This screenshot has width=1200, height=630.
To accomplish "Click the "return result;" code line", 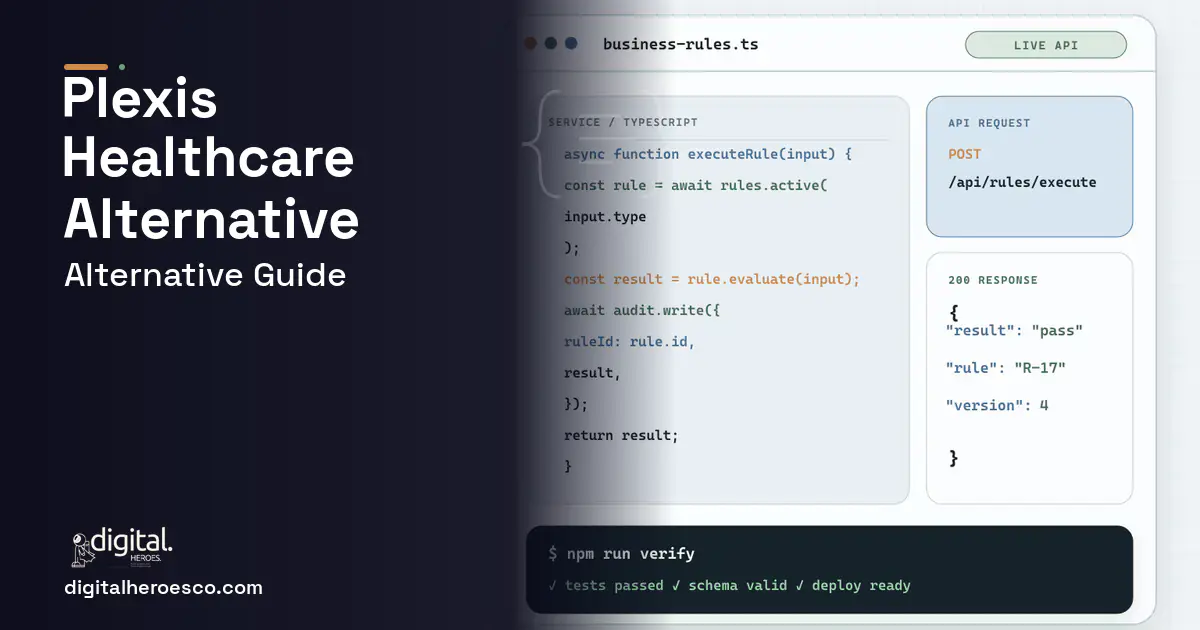I will click(621, 435).
